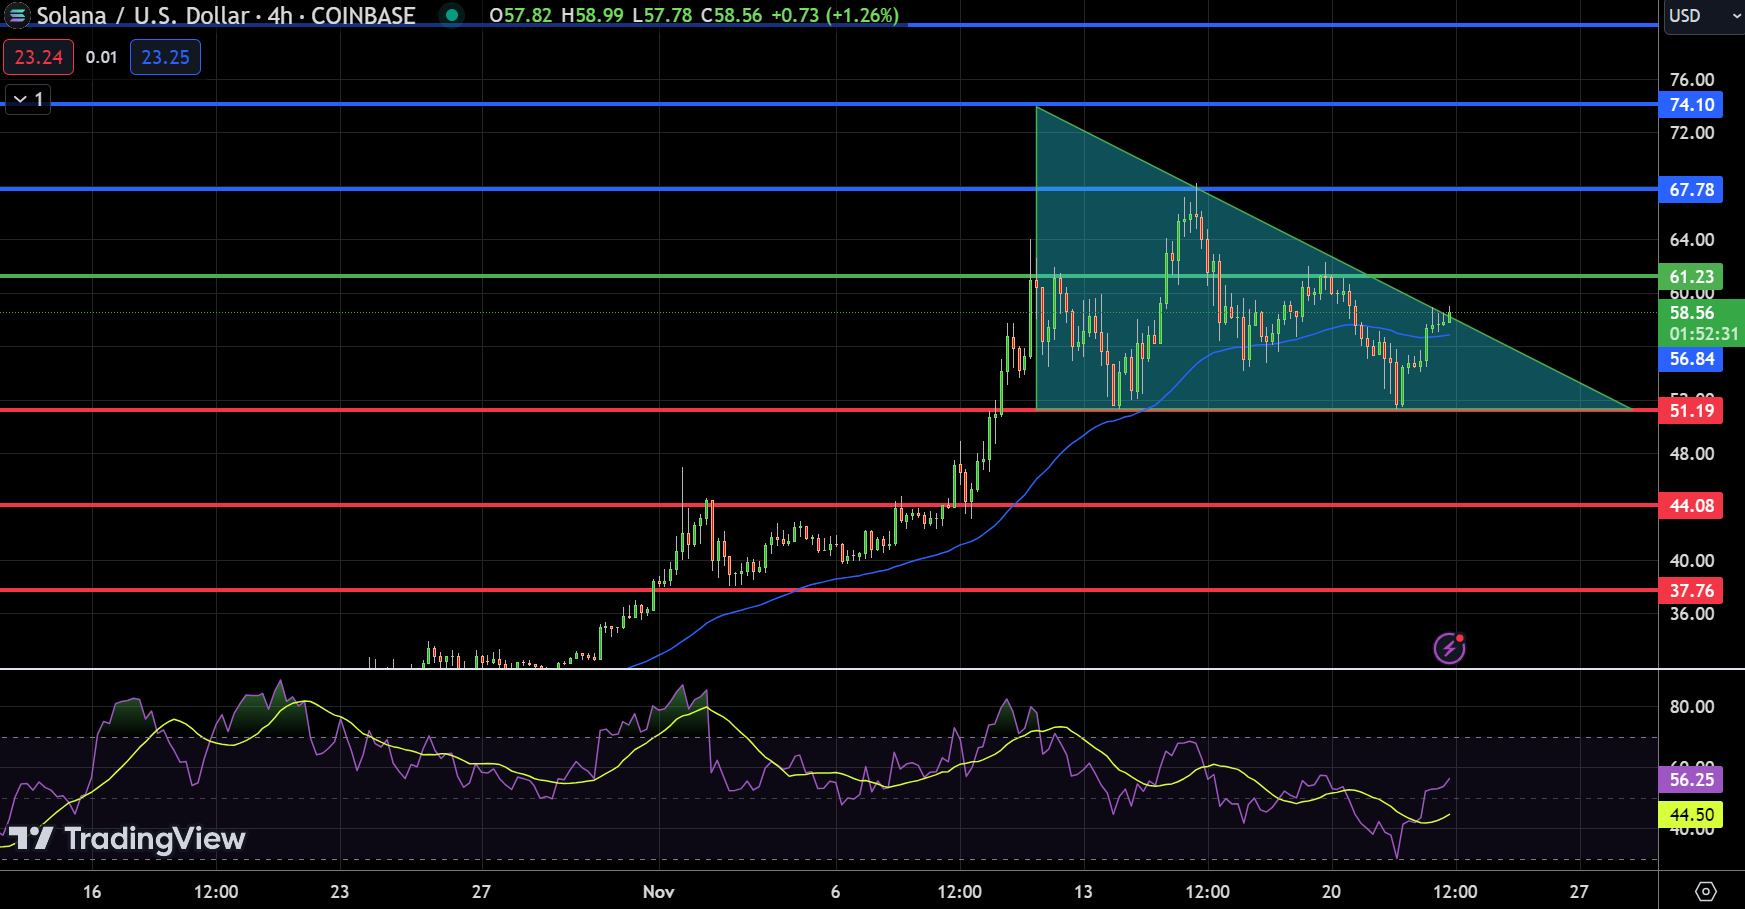
Task: Select the 67.78 blue price label
Action: coord(1691,189)
